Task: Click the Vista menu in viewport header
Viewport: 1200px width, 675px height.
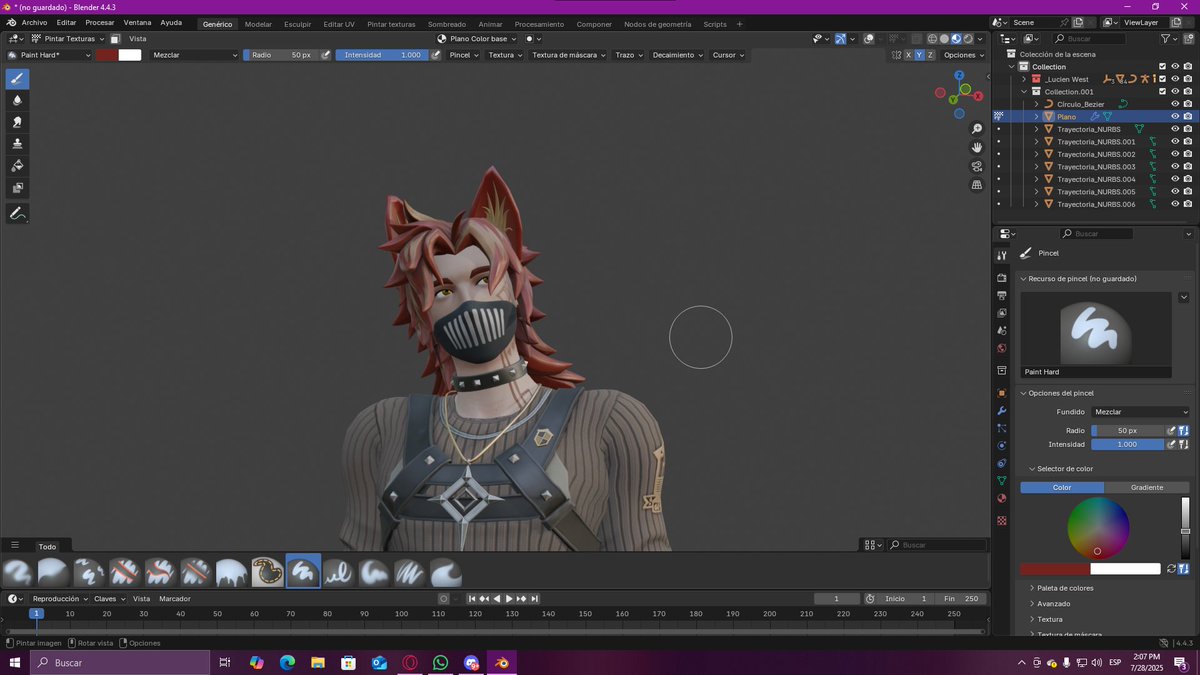Action: click(x=137, y=38)
